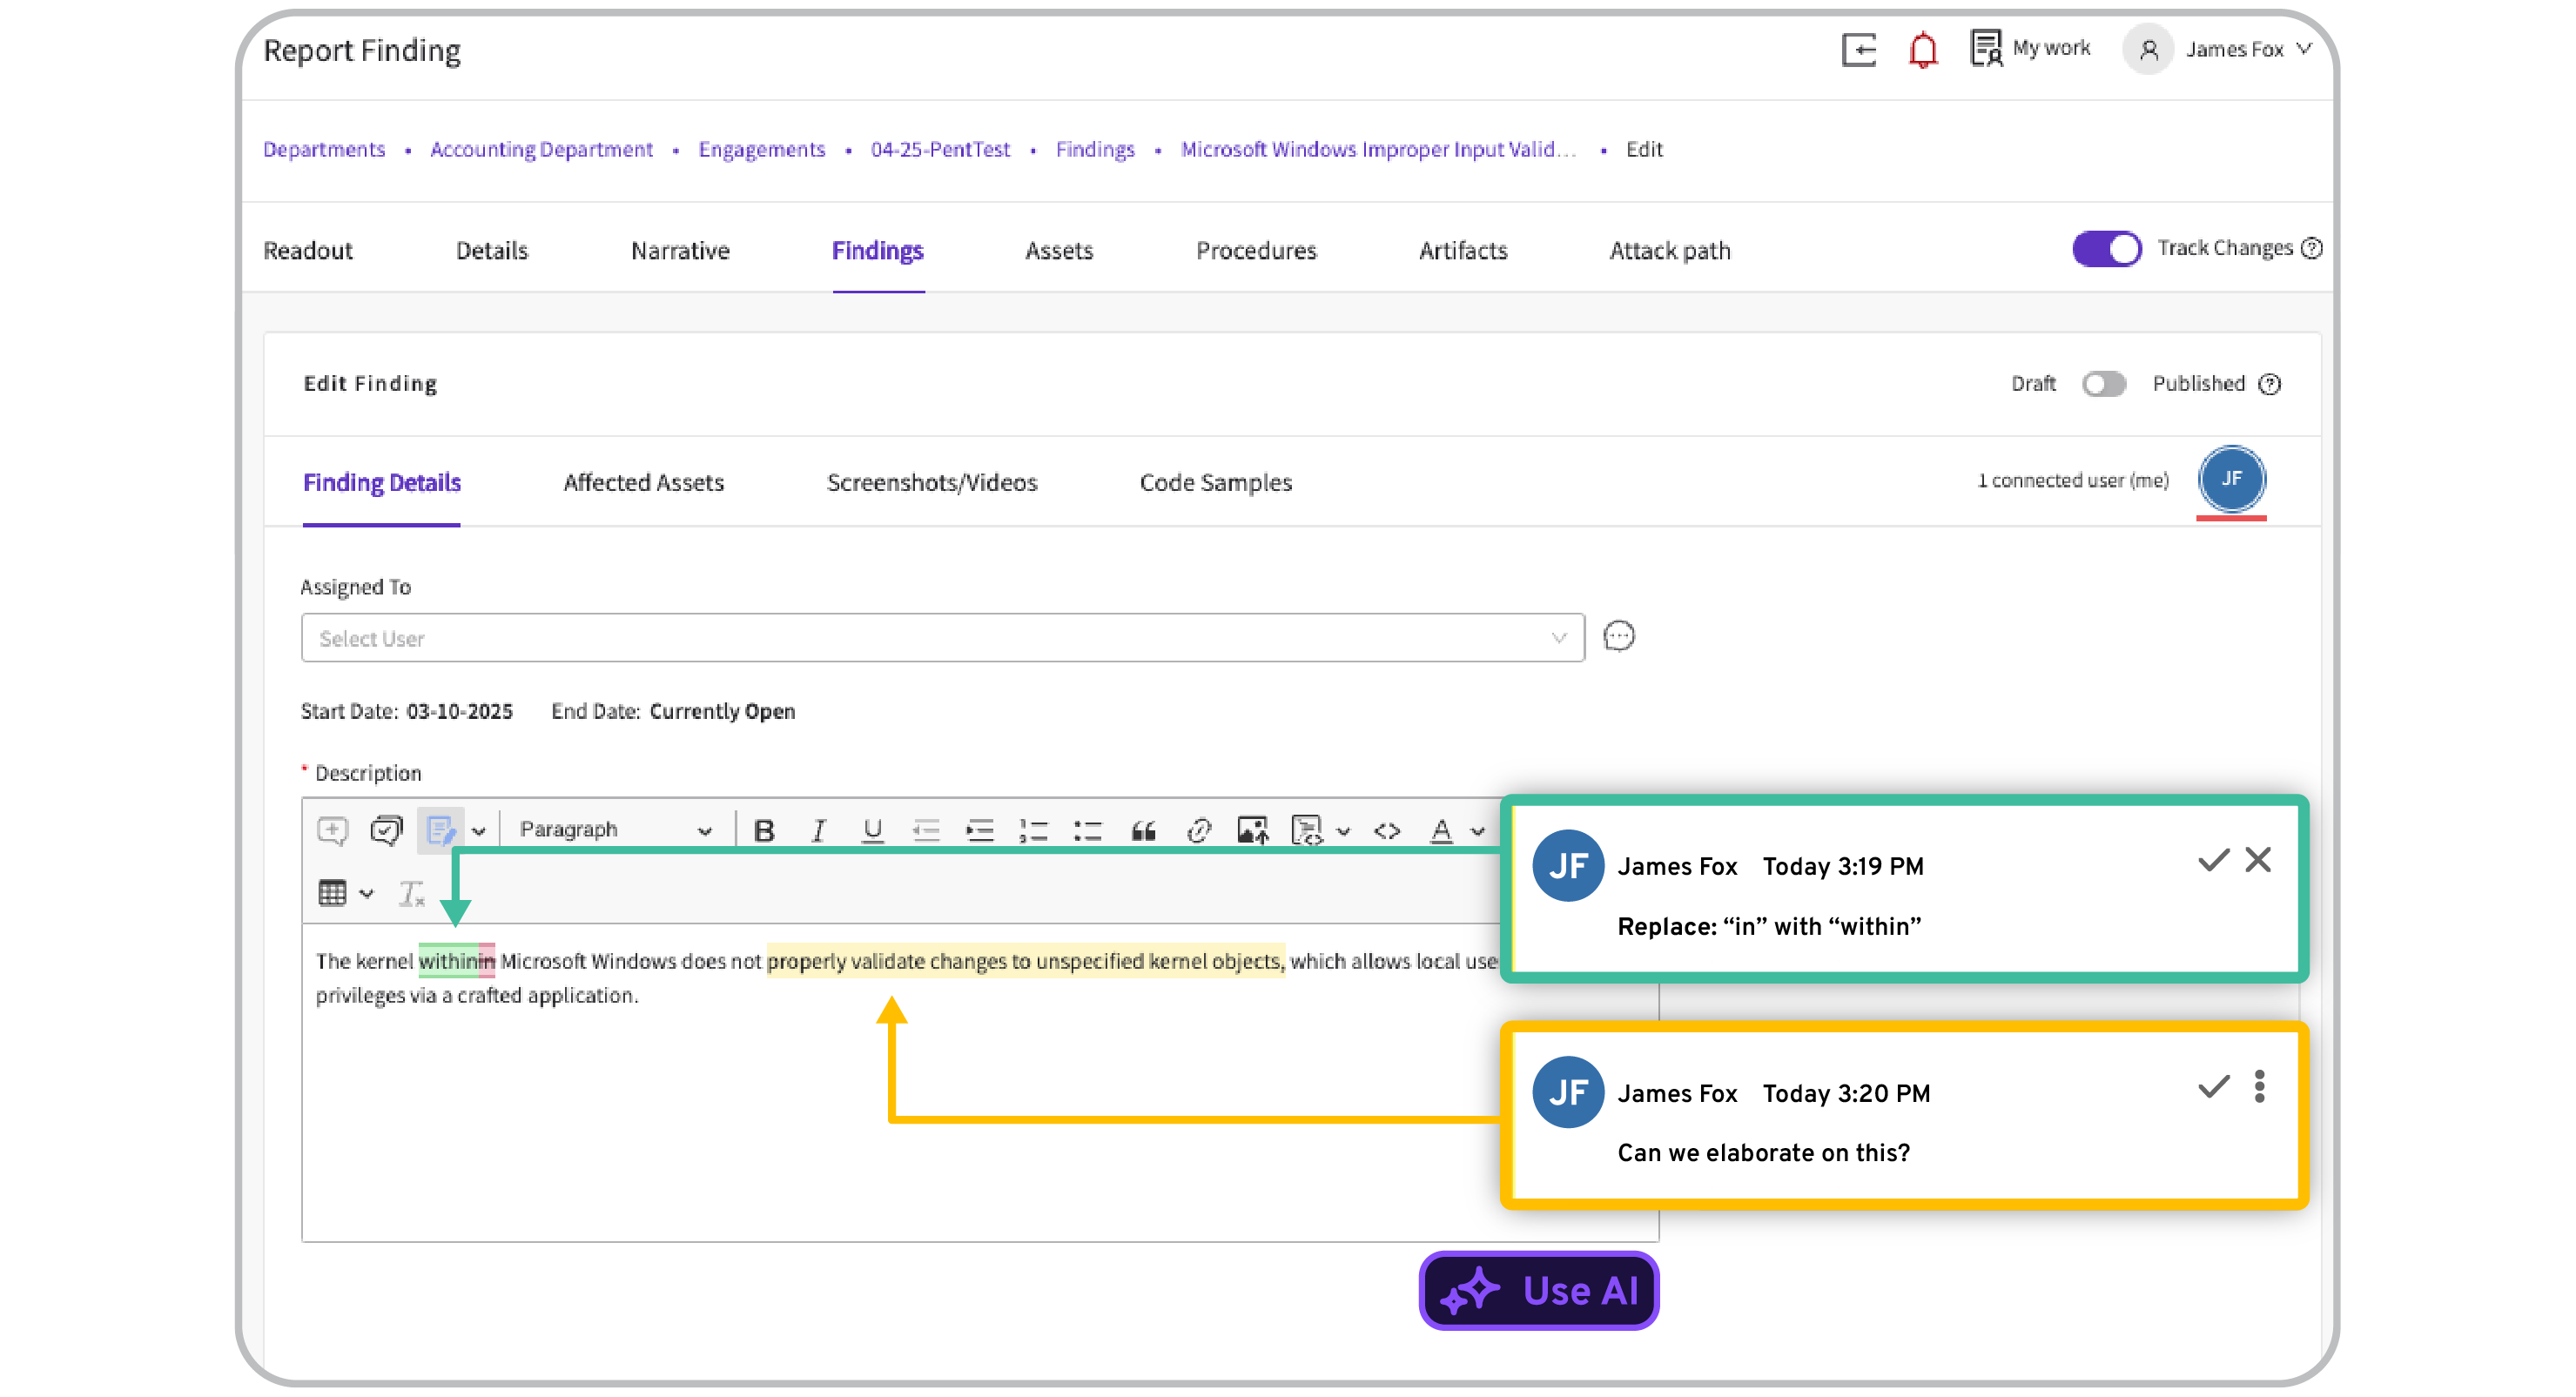The width and height of the screenshot is (2576, 1397).
Task: Click the image upload icon
Action: click(x=1252, y=830)
